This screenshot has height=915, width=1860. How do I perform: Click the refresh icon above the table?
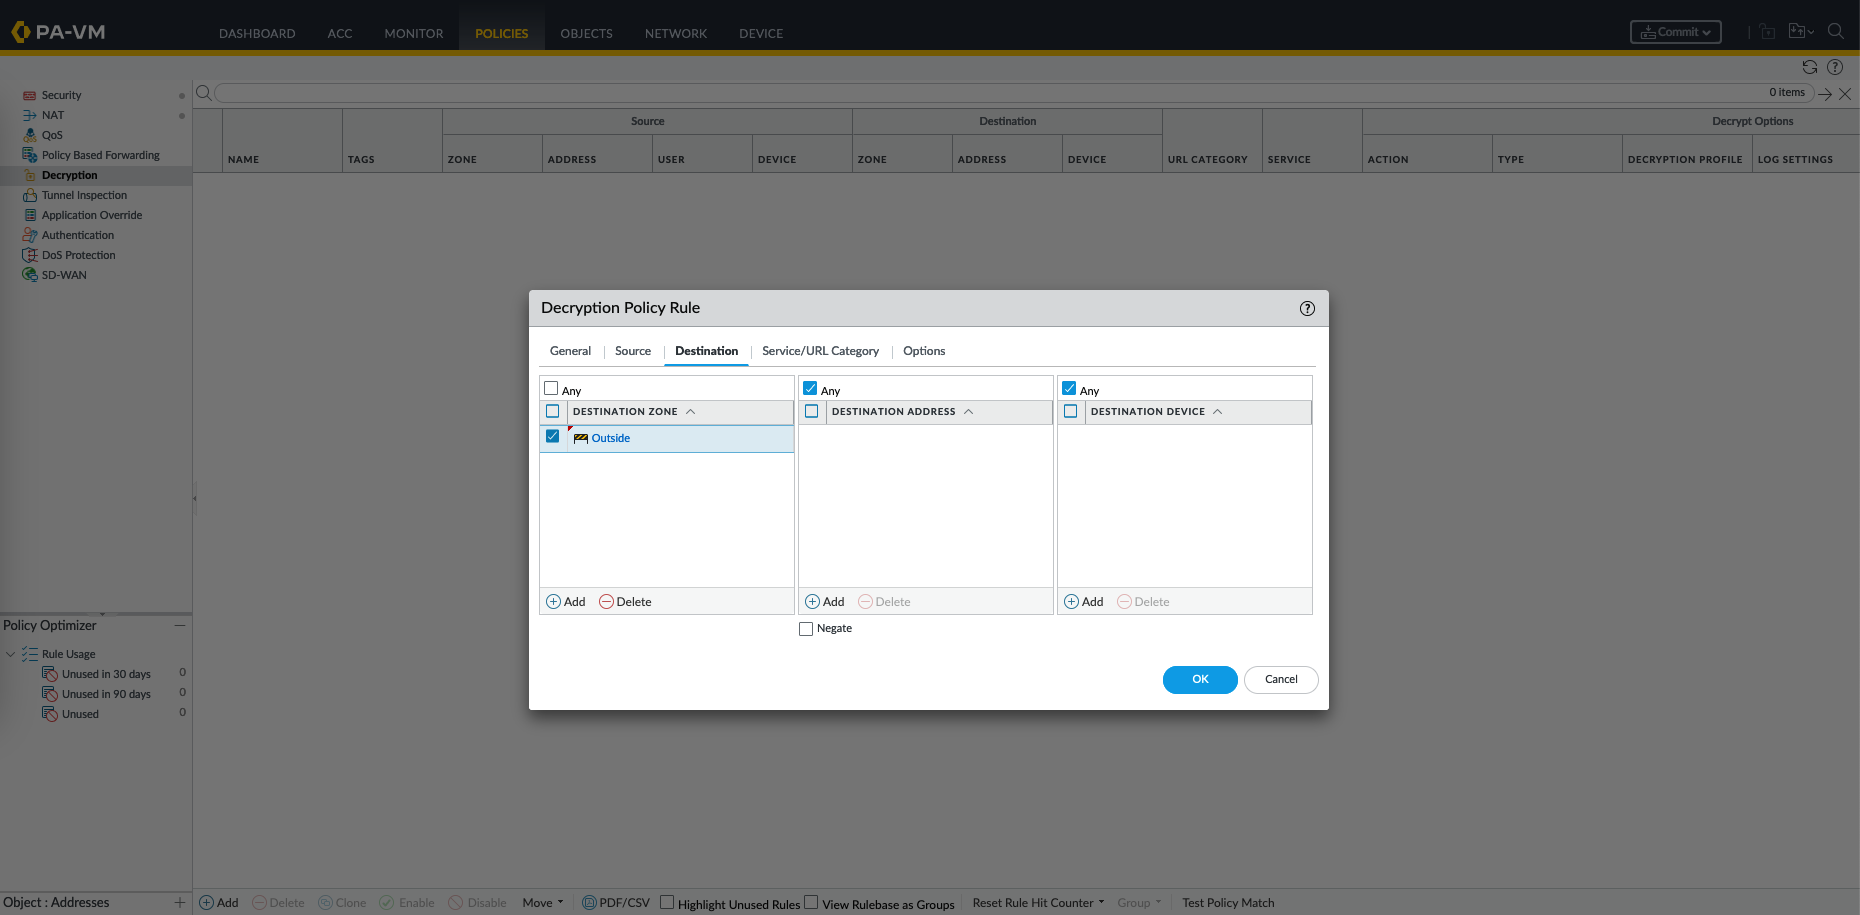(1809, 67)
